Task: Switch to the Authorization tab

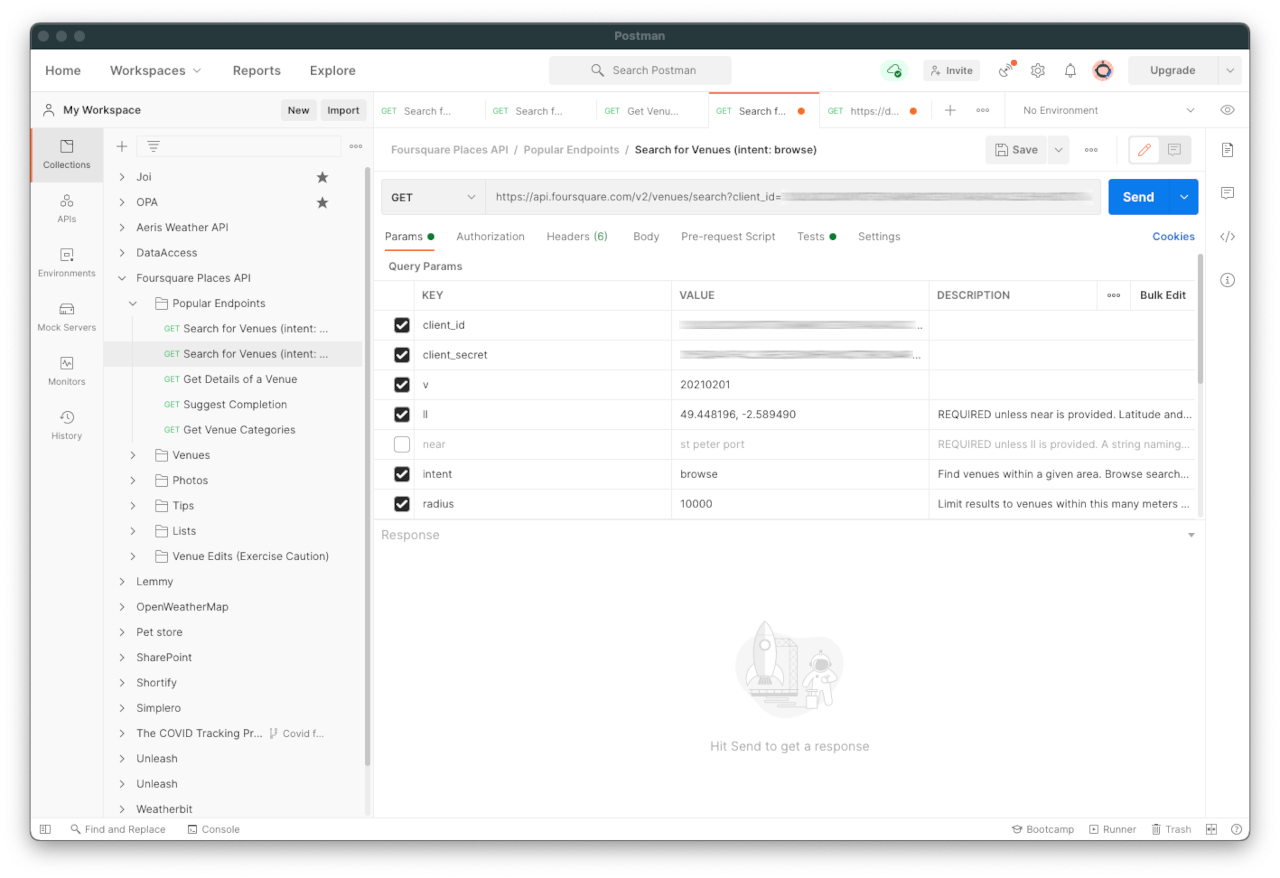Action: click(490, 237)
